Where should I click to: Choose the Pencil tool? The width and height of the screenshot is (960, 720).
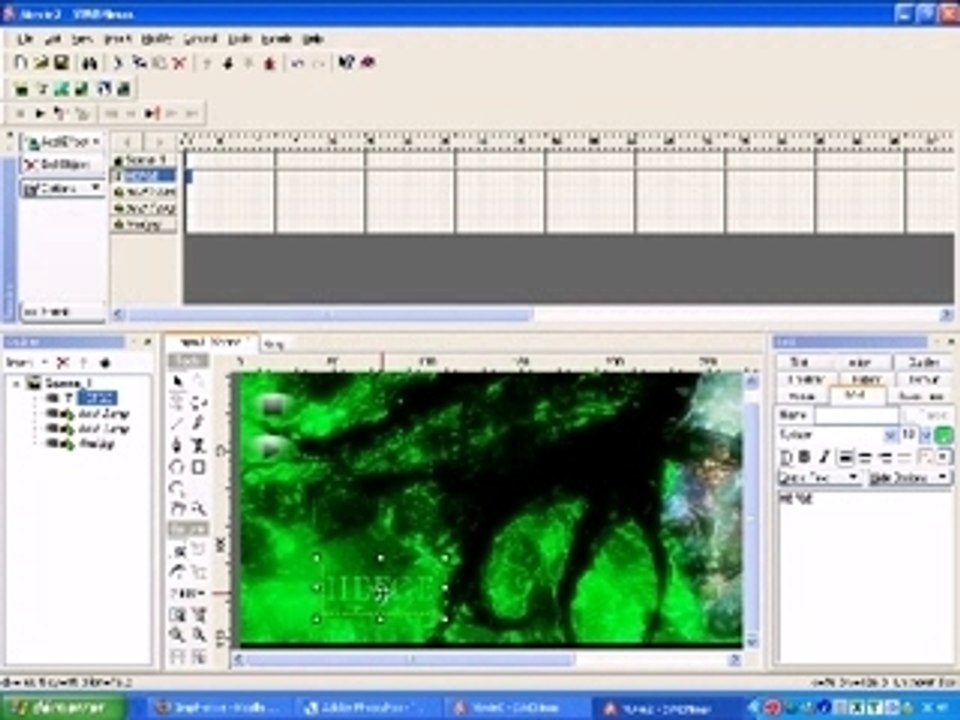(198, 422)
